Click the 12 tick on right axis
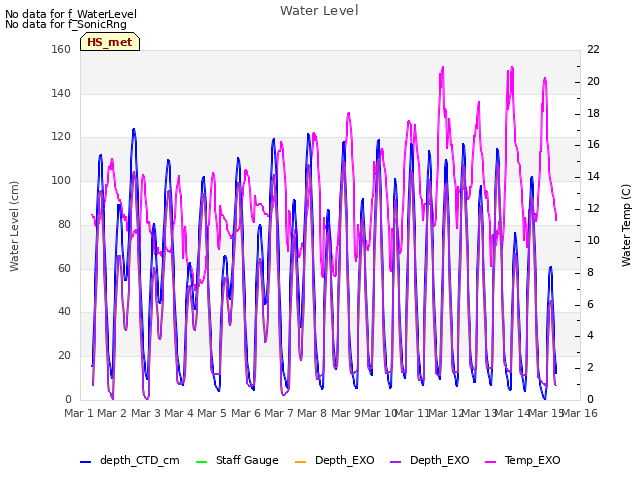Image resolution: width=640 pixels, height=480 pixels. point(593,209)
